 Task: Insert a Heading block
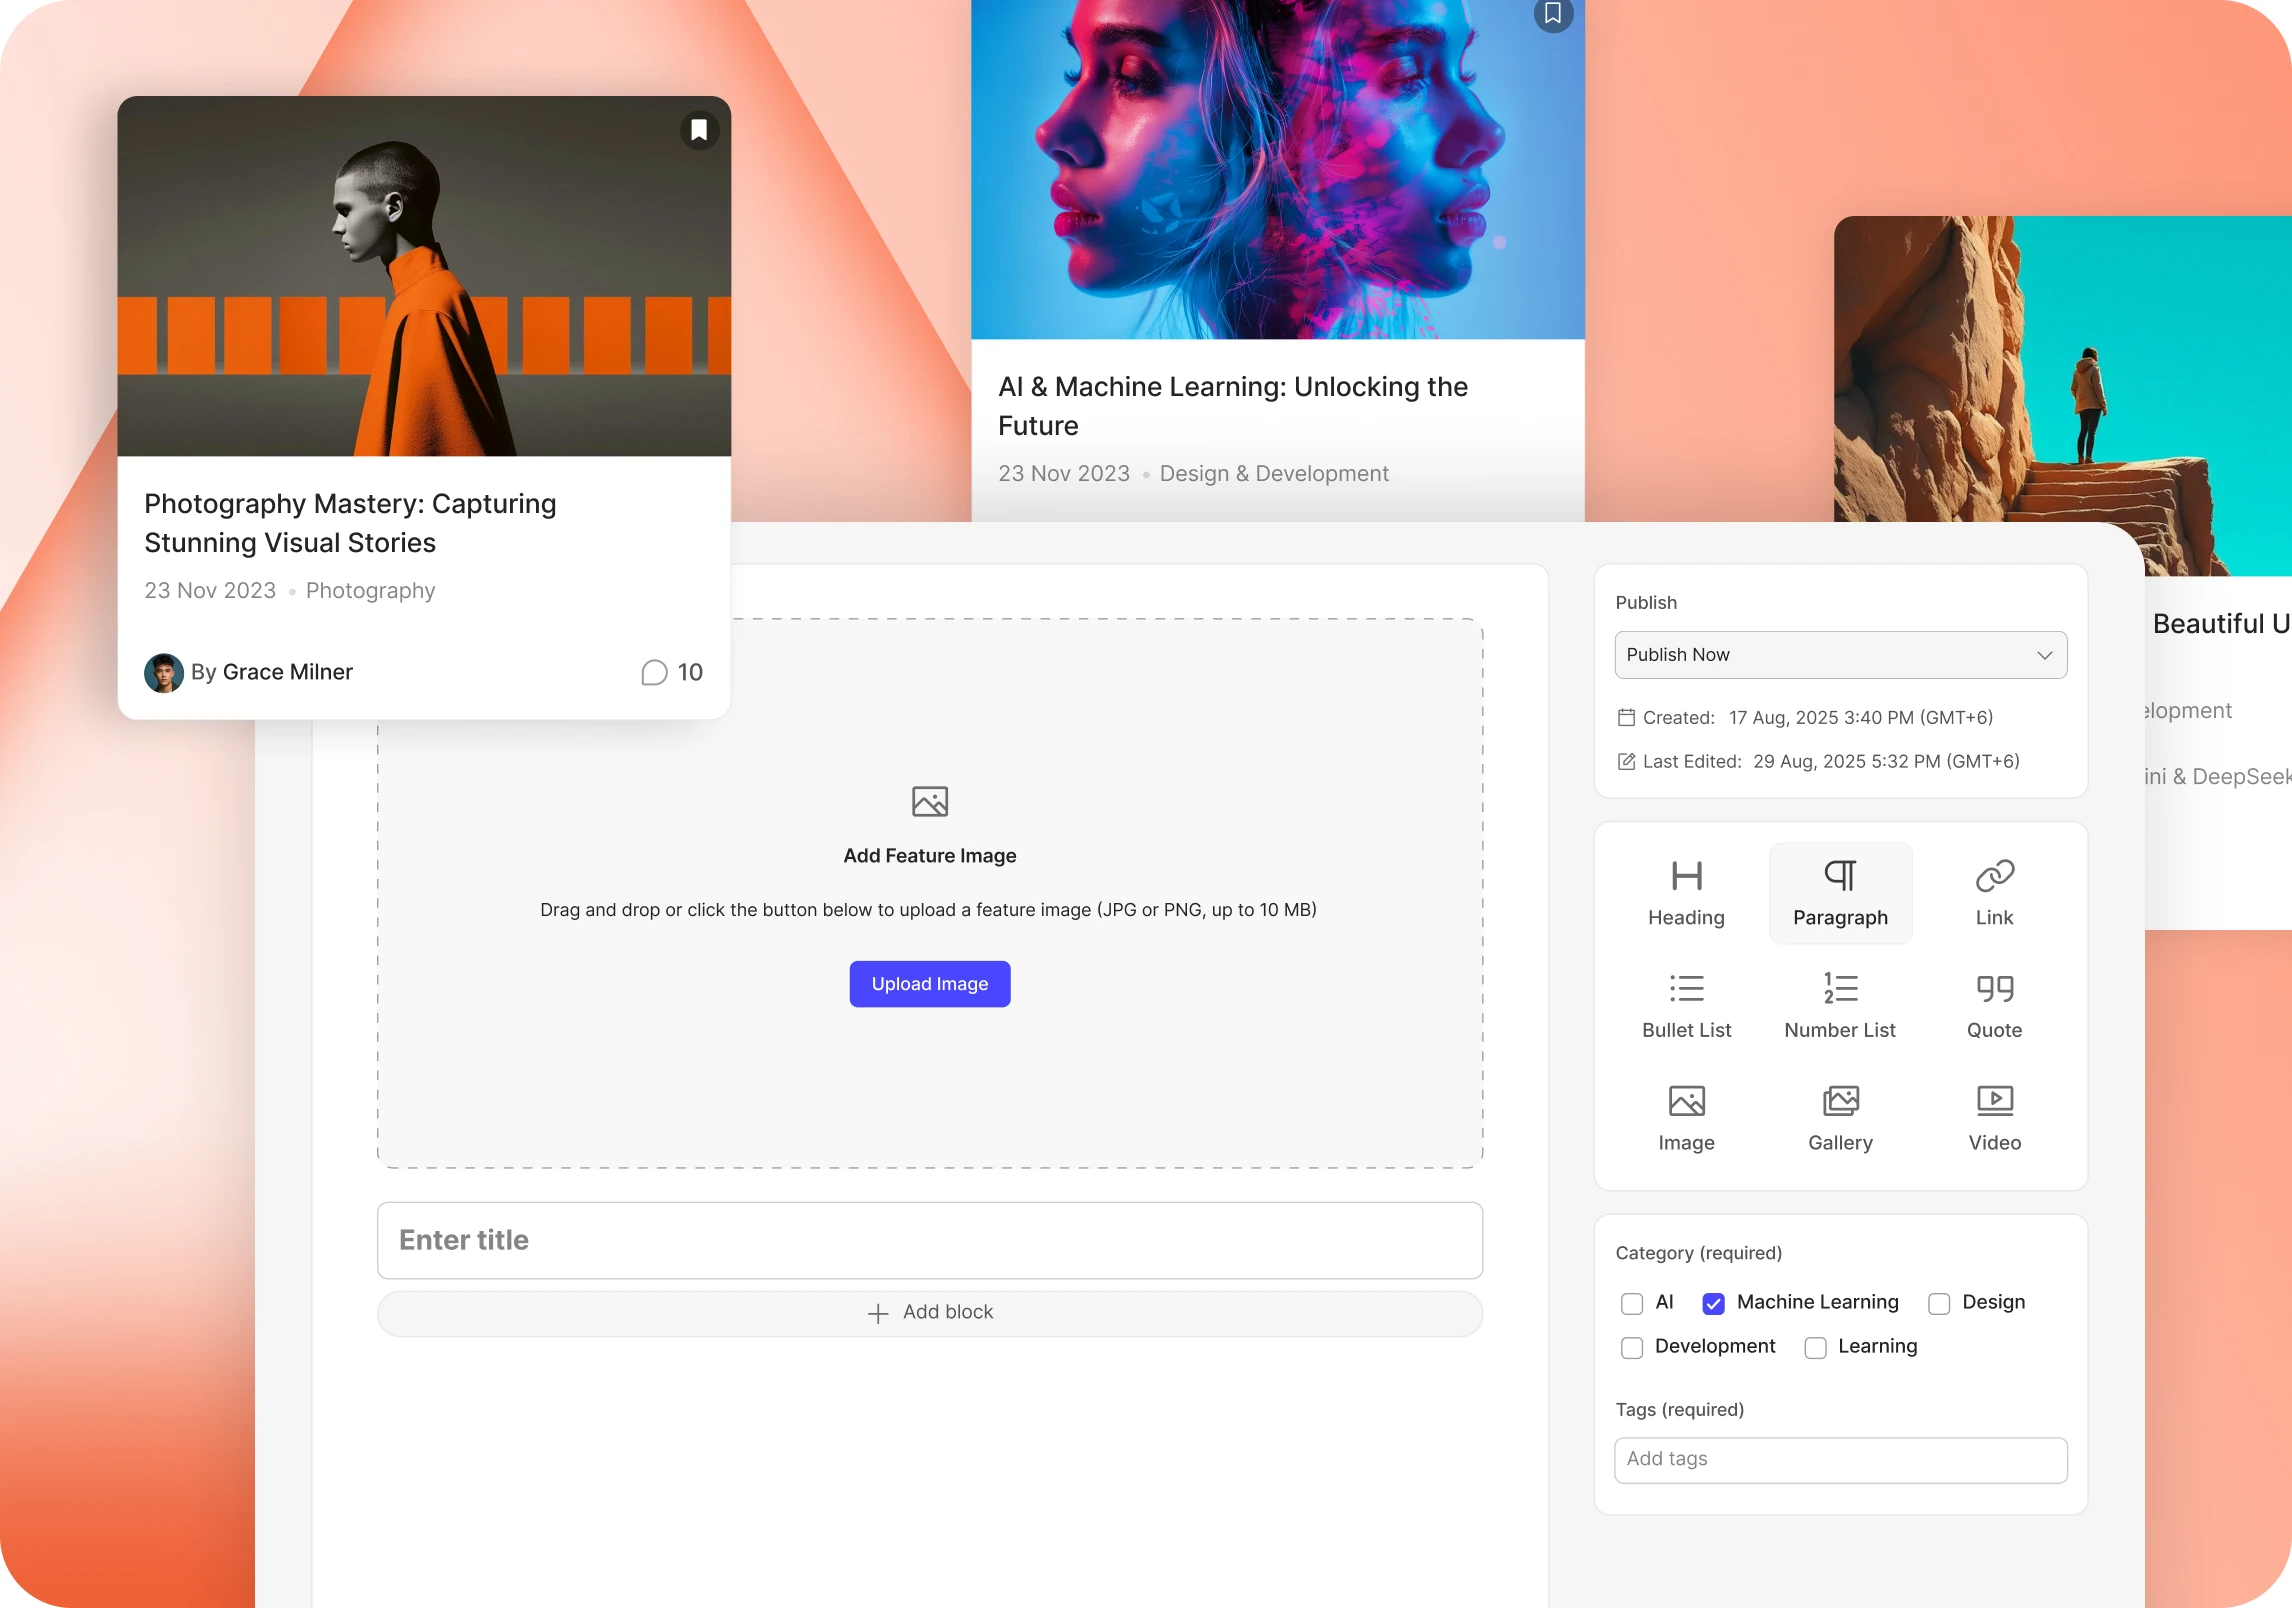[1686, 893]
